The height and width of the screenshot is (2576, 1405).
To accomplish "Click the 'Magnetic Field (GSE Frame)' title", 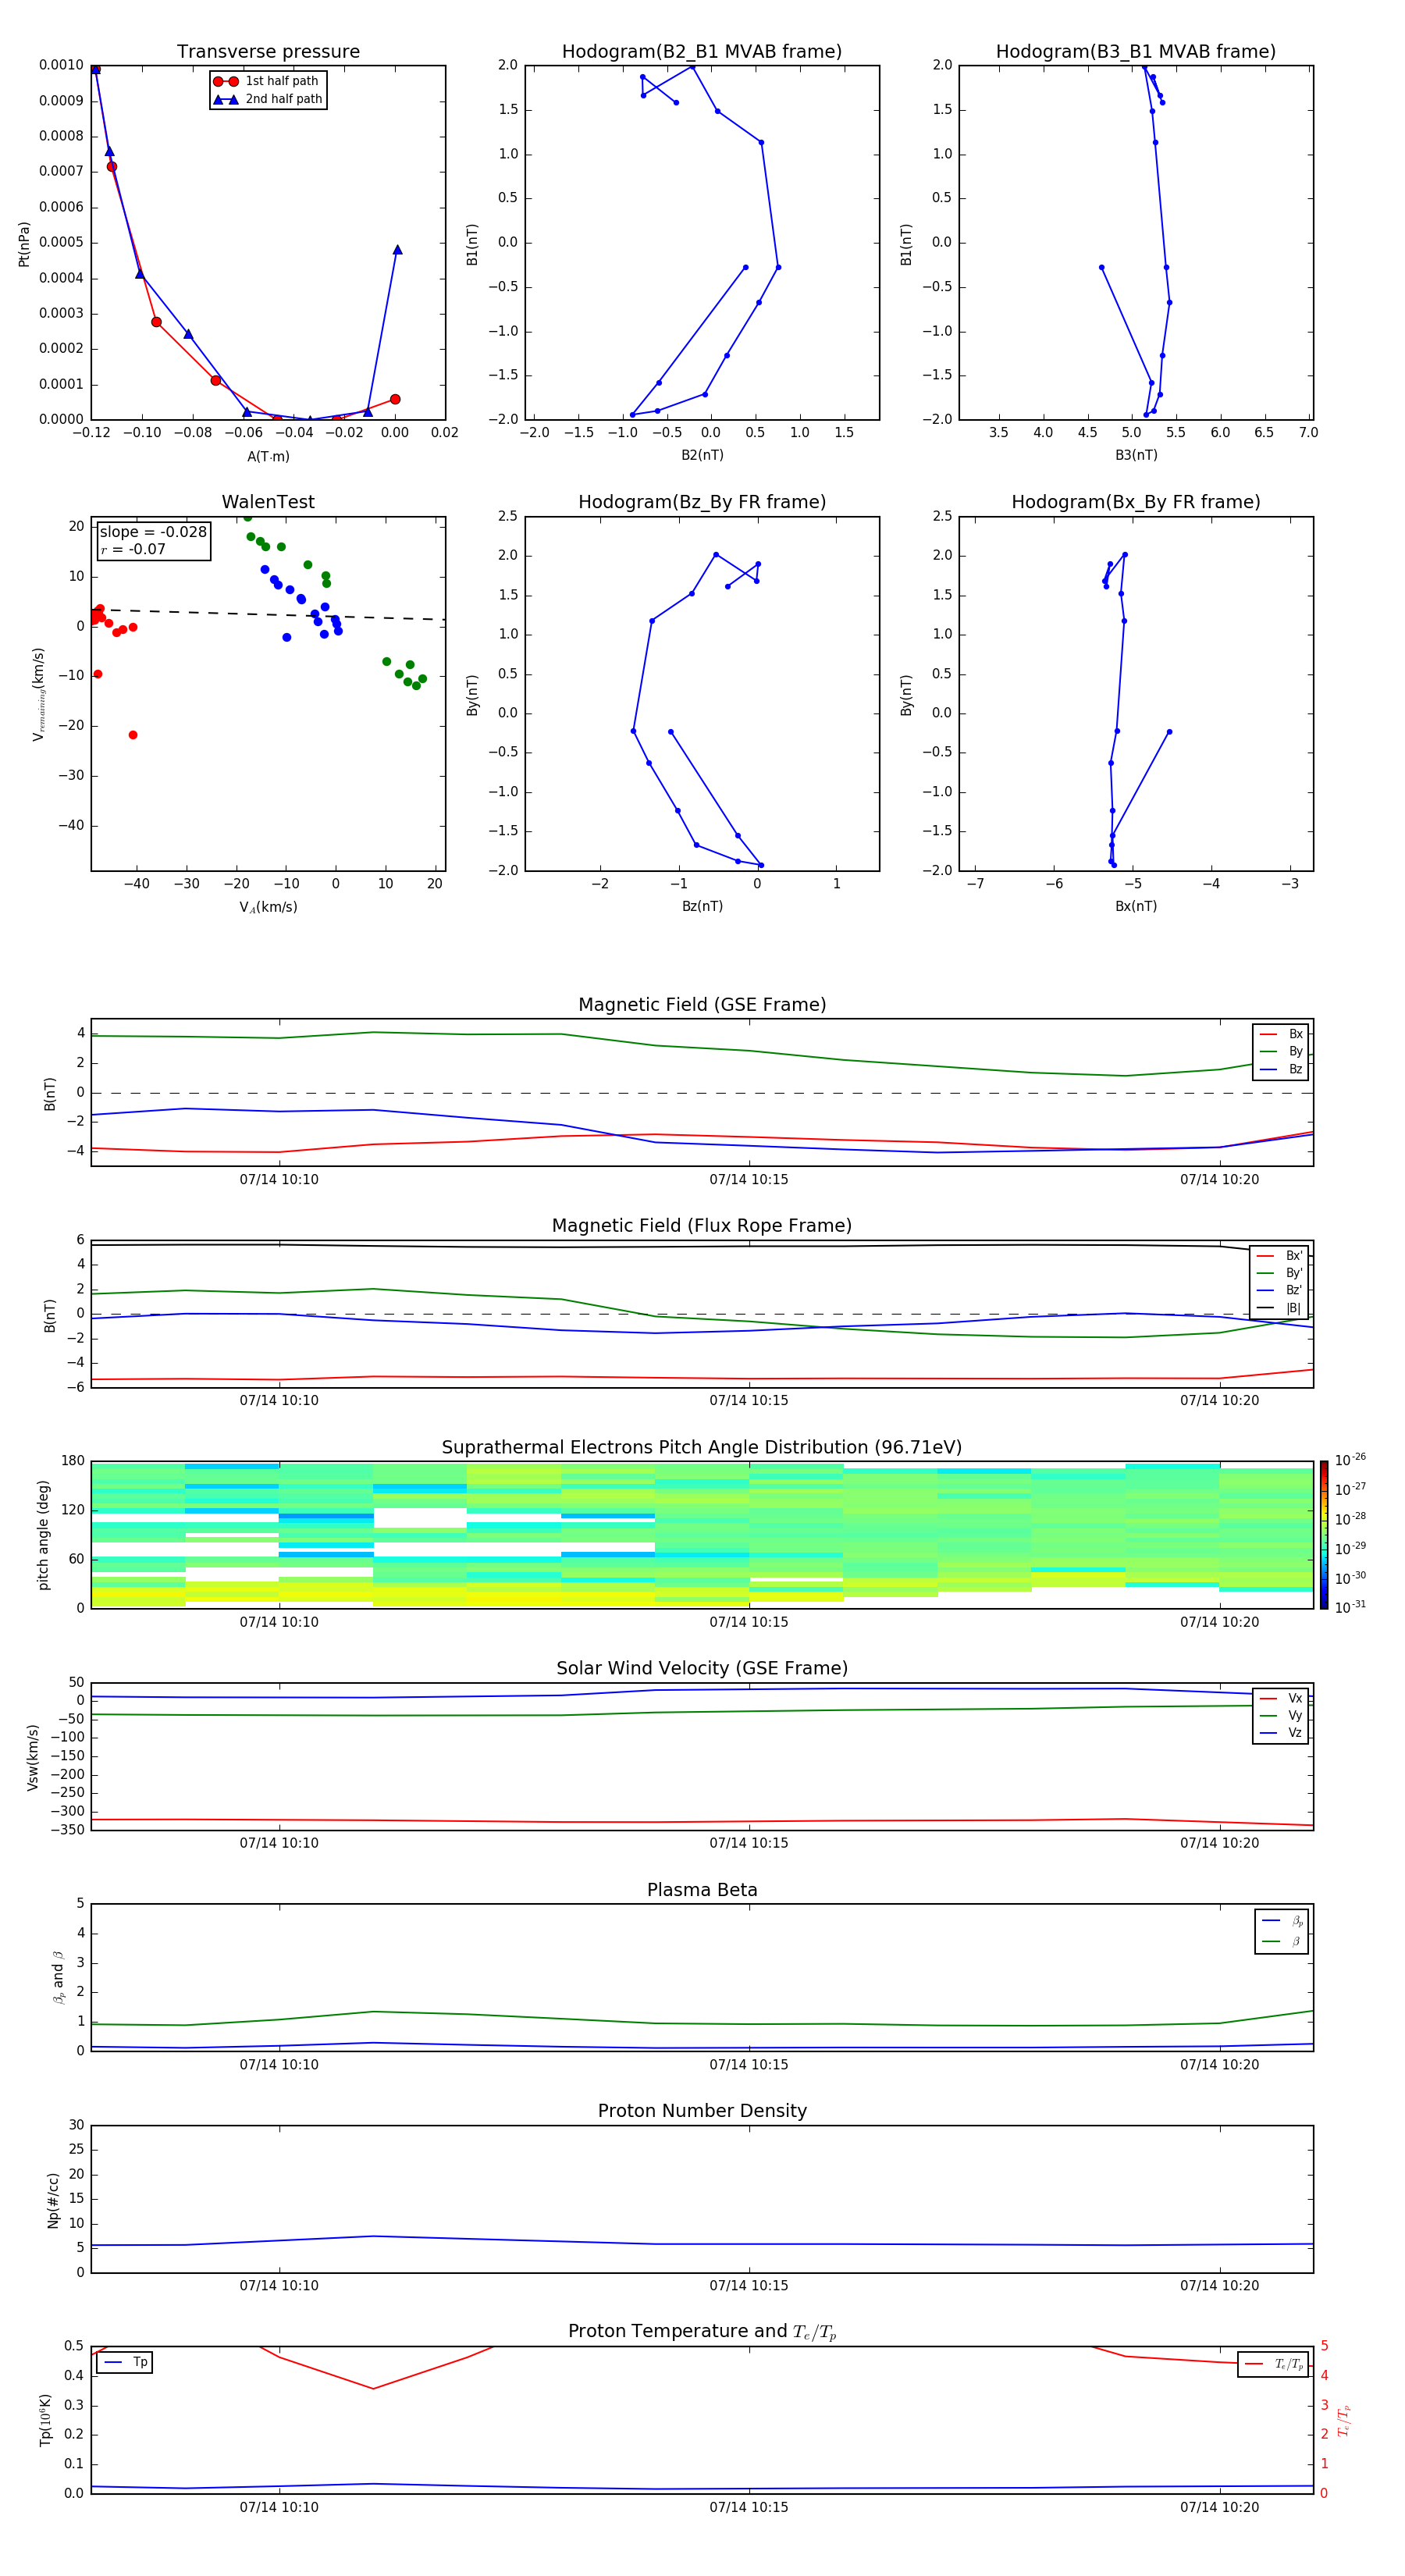I will pyautogui.click(x=702, y=1005).
